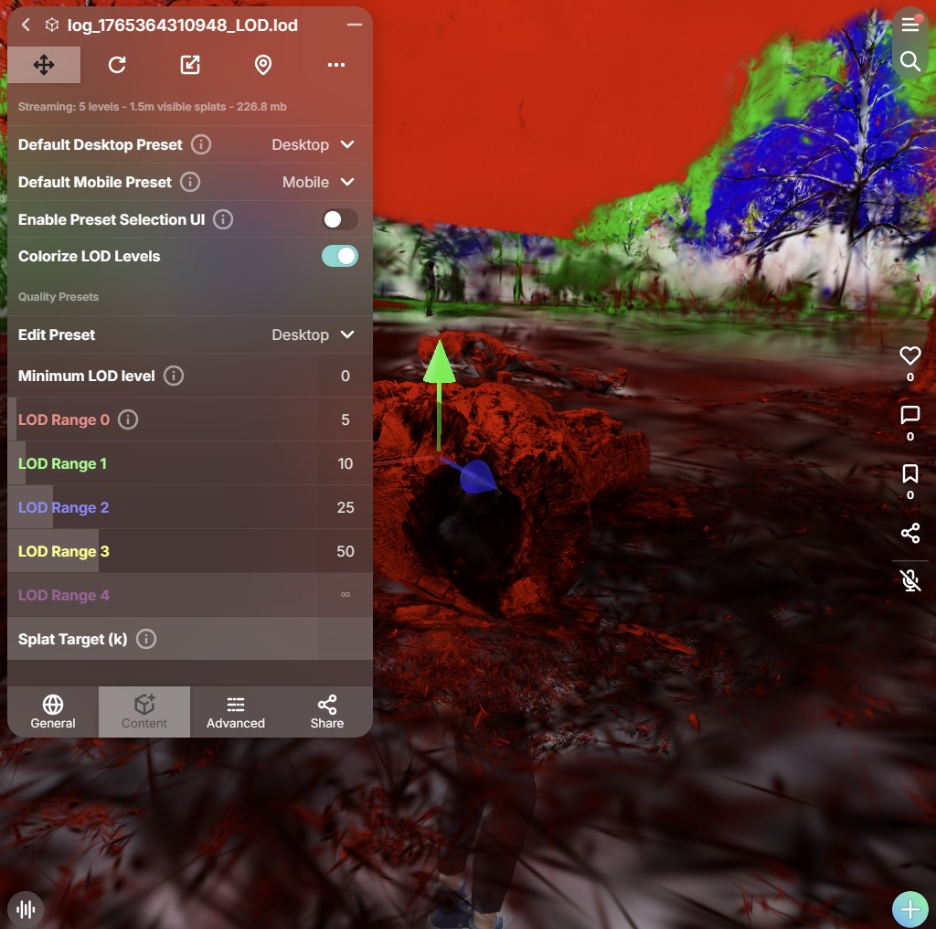
Task: Switch to the General tab
Action: (x=53, y=712)
